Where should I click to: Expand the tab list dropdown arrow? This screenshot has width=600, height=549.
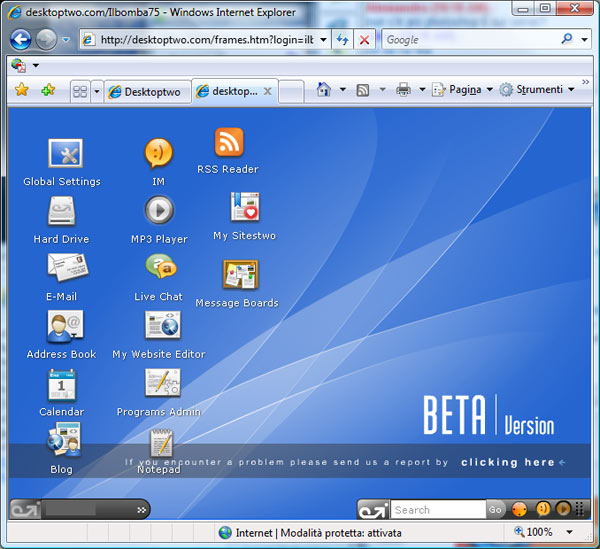tap(96, 91)
